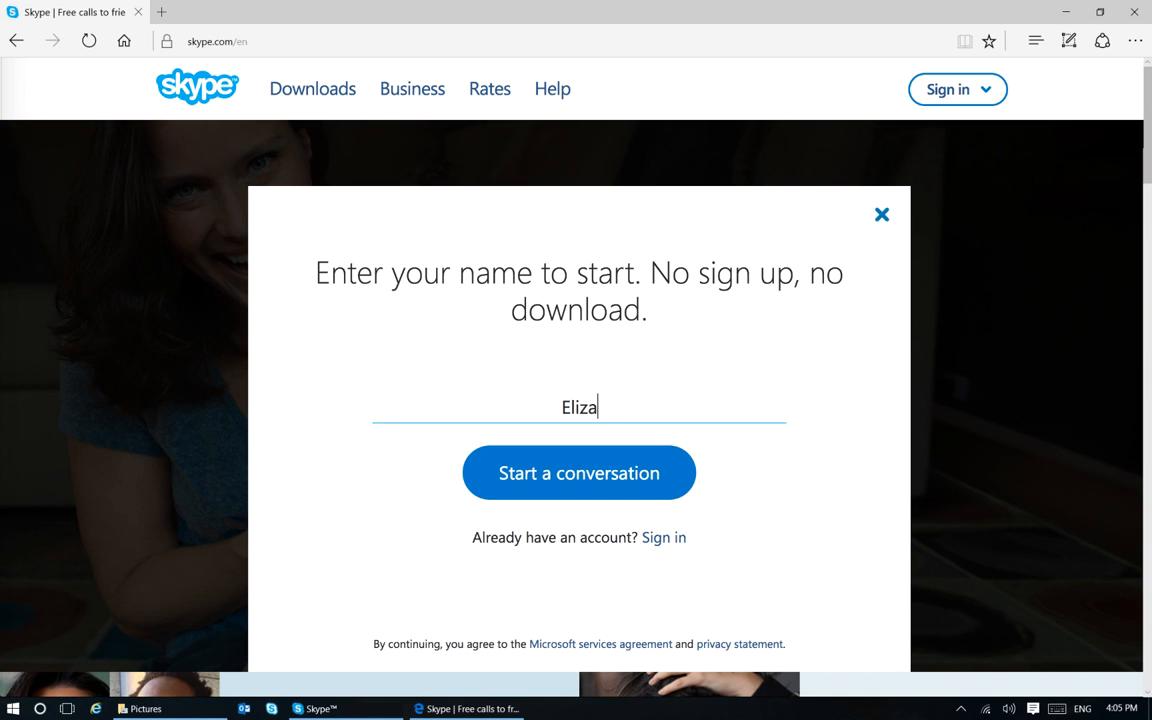Click the Start a conversation button
1152x720 pixels.
pos(579,472)
